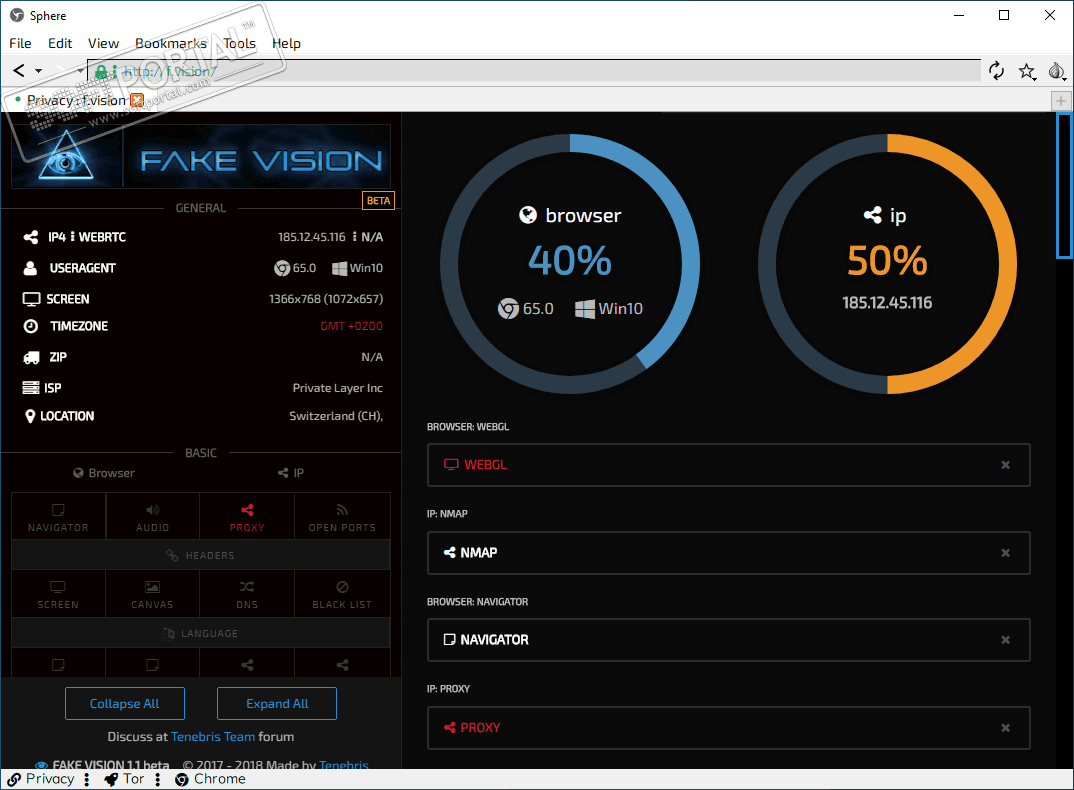Bookmark page with the star icon
The height and width of the screenshot is (790, 1074).
click(x=1026, y=71)
